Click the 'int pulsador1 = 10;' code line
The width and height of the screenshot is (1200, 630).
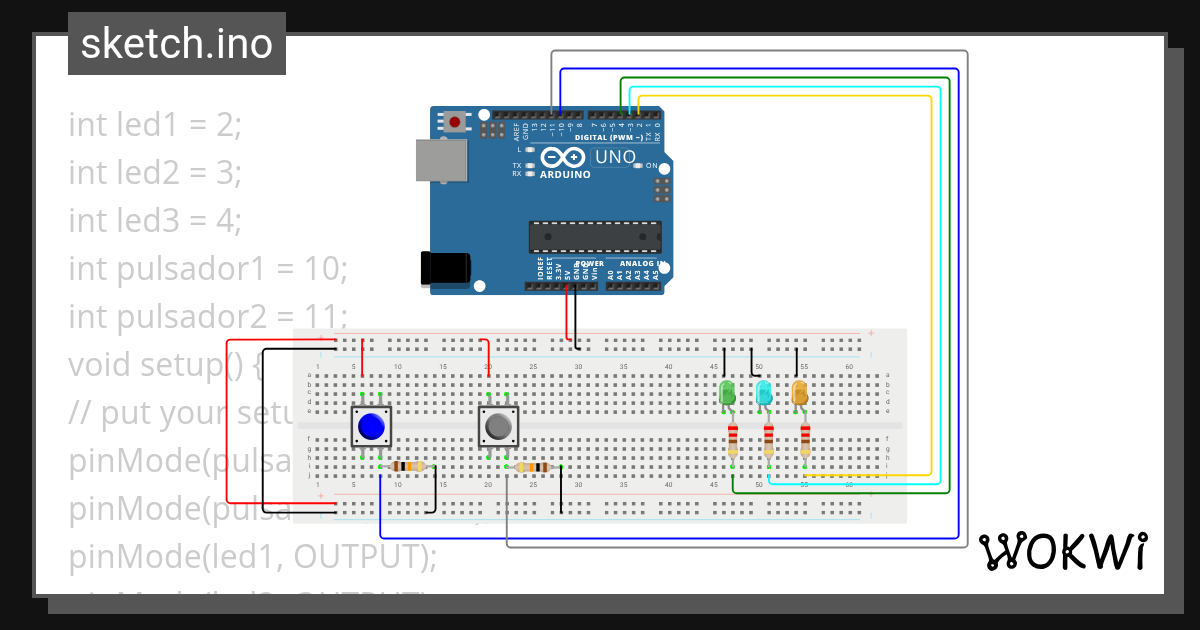pyautogui.click(x=207, y=269)
